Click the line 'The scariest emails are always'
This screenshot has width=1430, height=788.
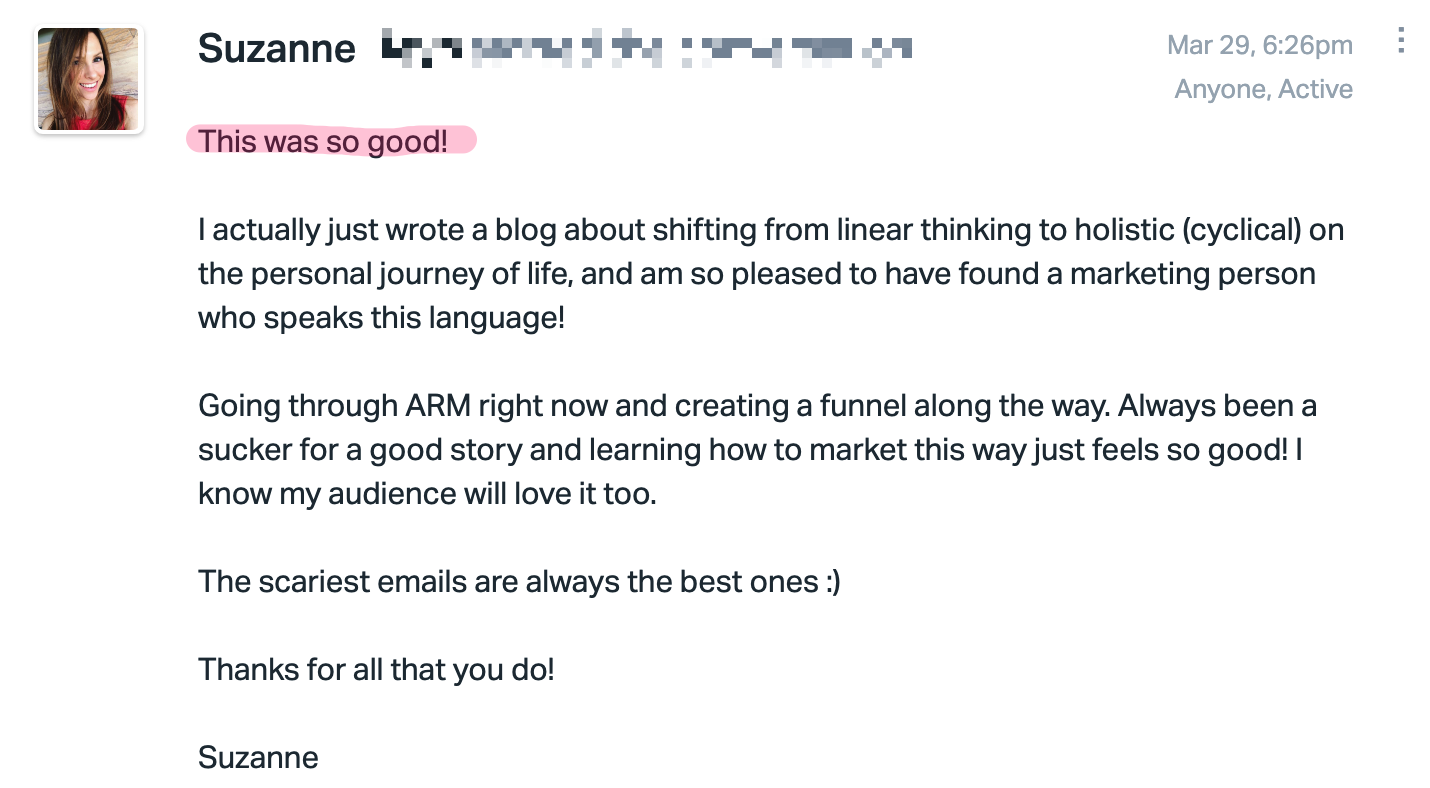(x=520, y=582)
